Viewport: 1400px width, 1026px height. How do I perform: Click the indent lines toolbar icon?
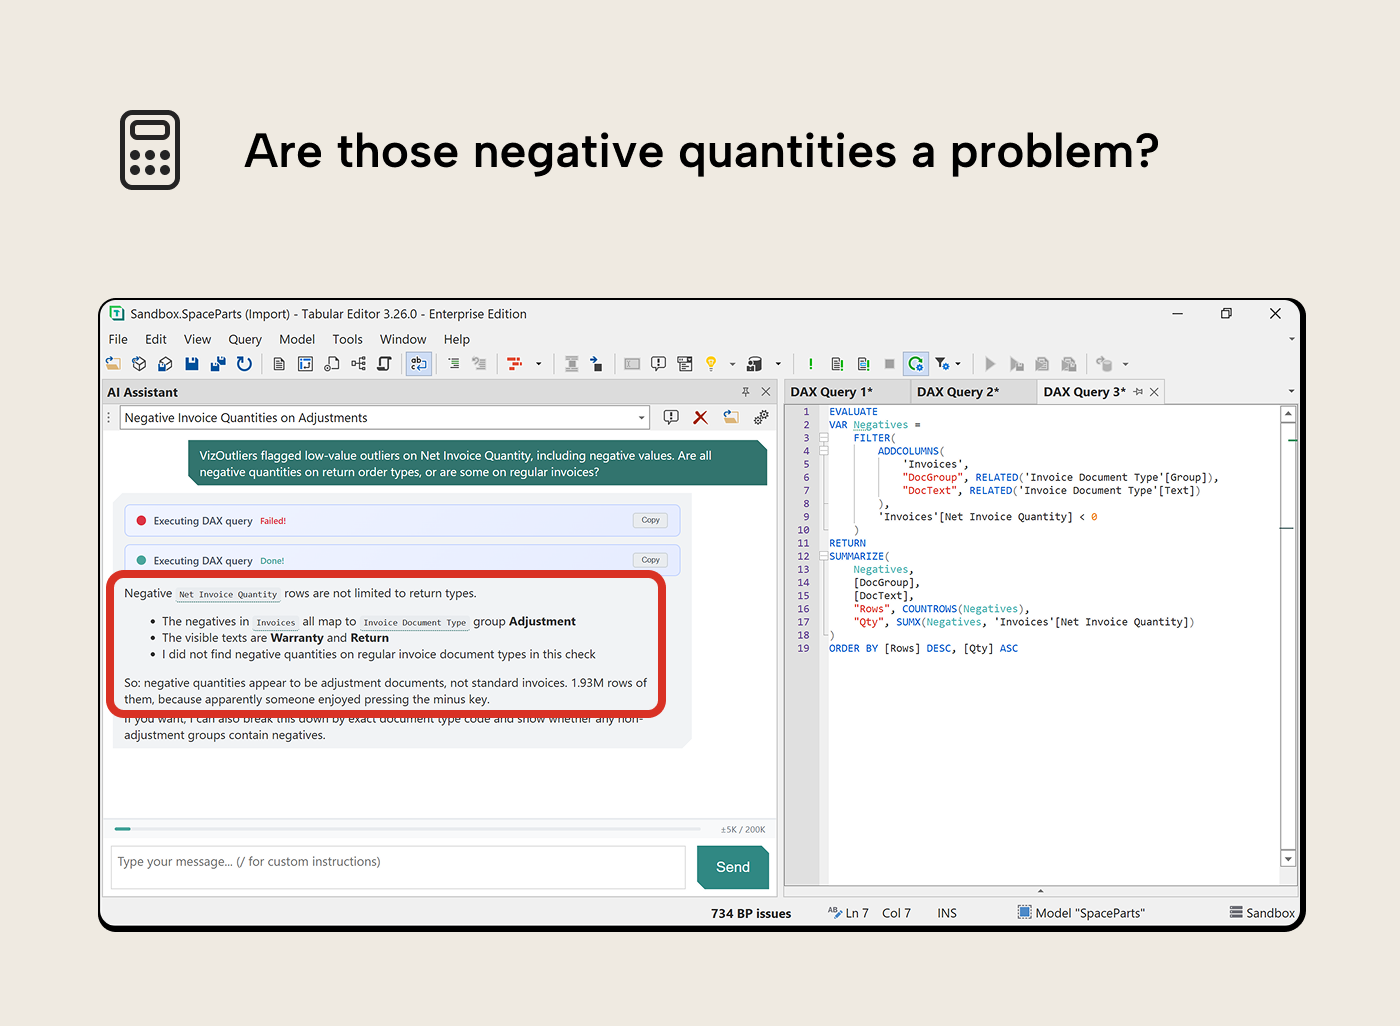(x=453, y=364)
